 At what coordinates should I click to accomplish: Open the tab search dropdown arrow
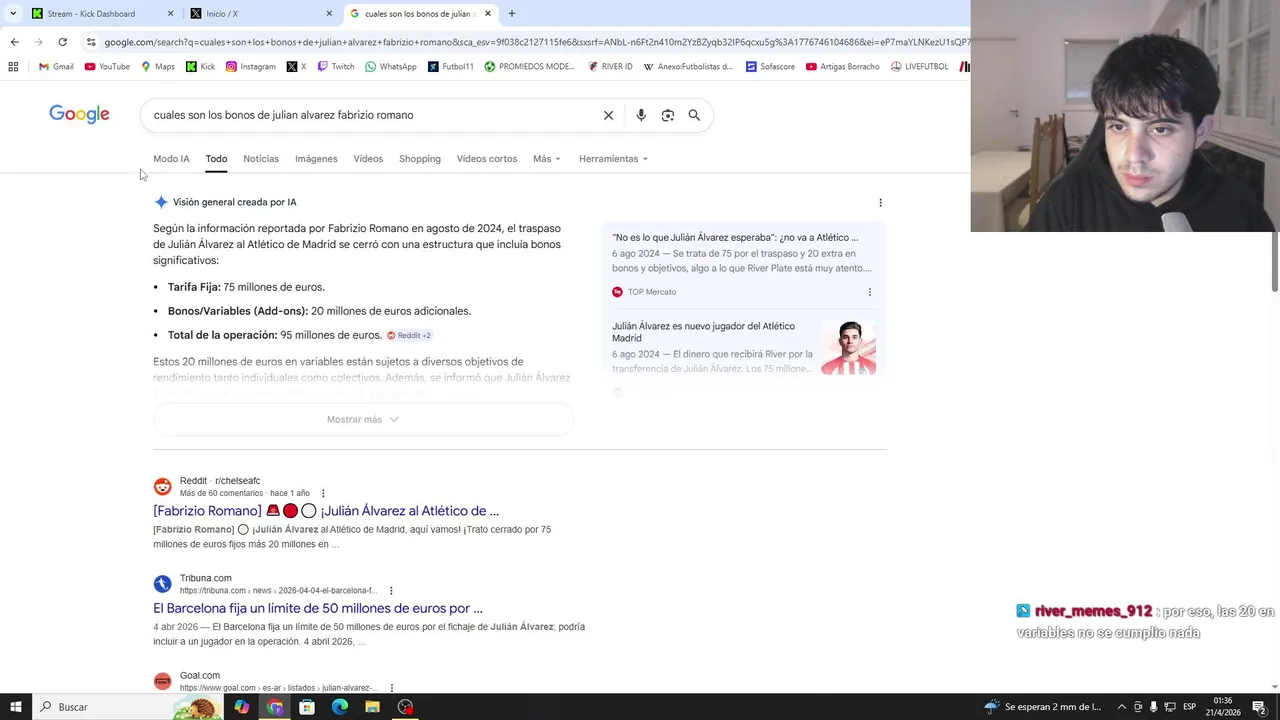point(13,14)
